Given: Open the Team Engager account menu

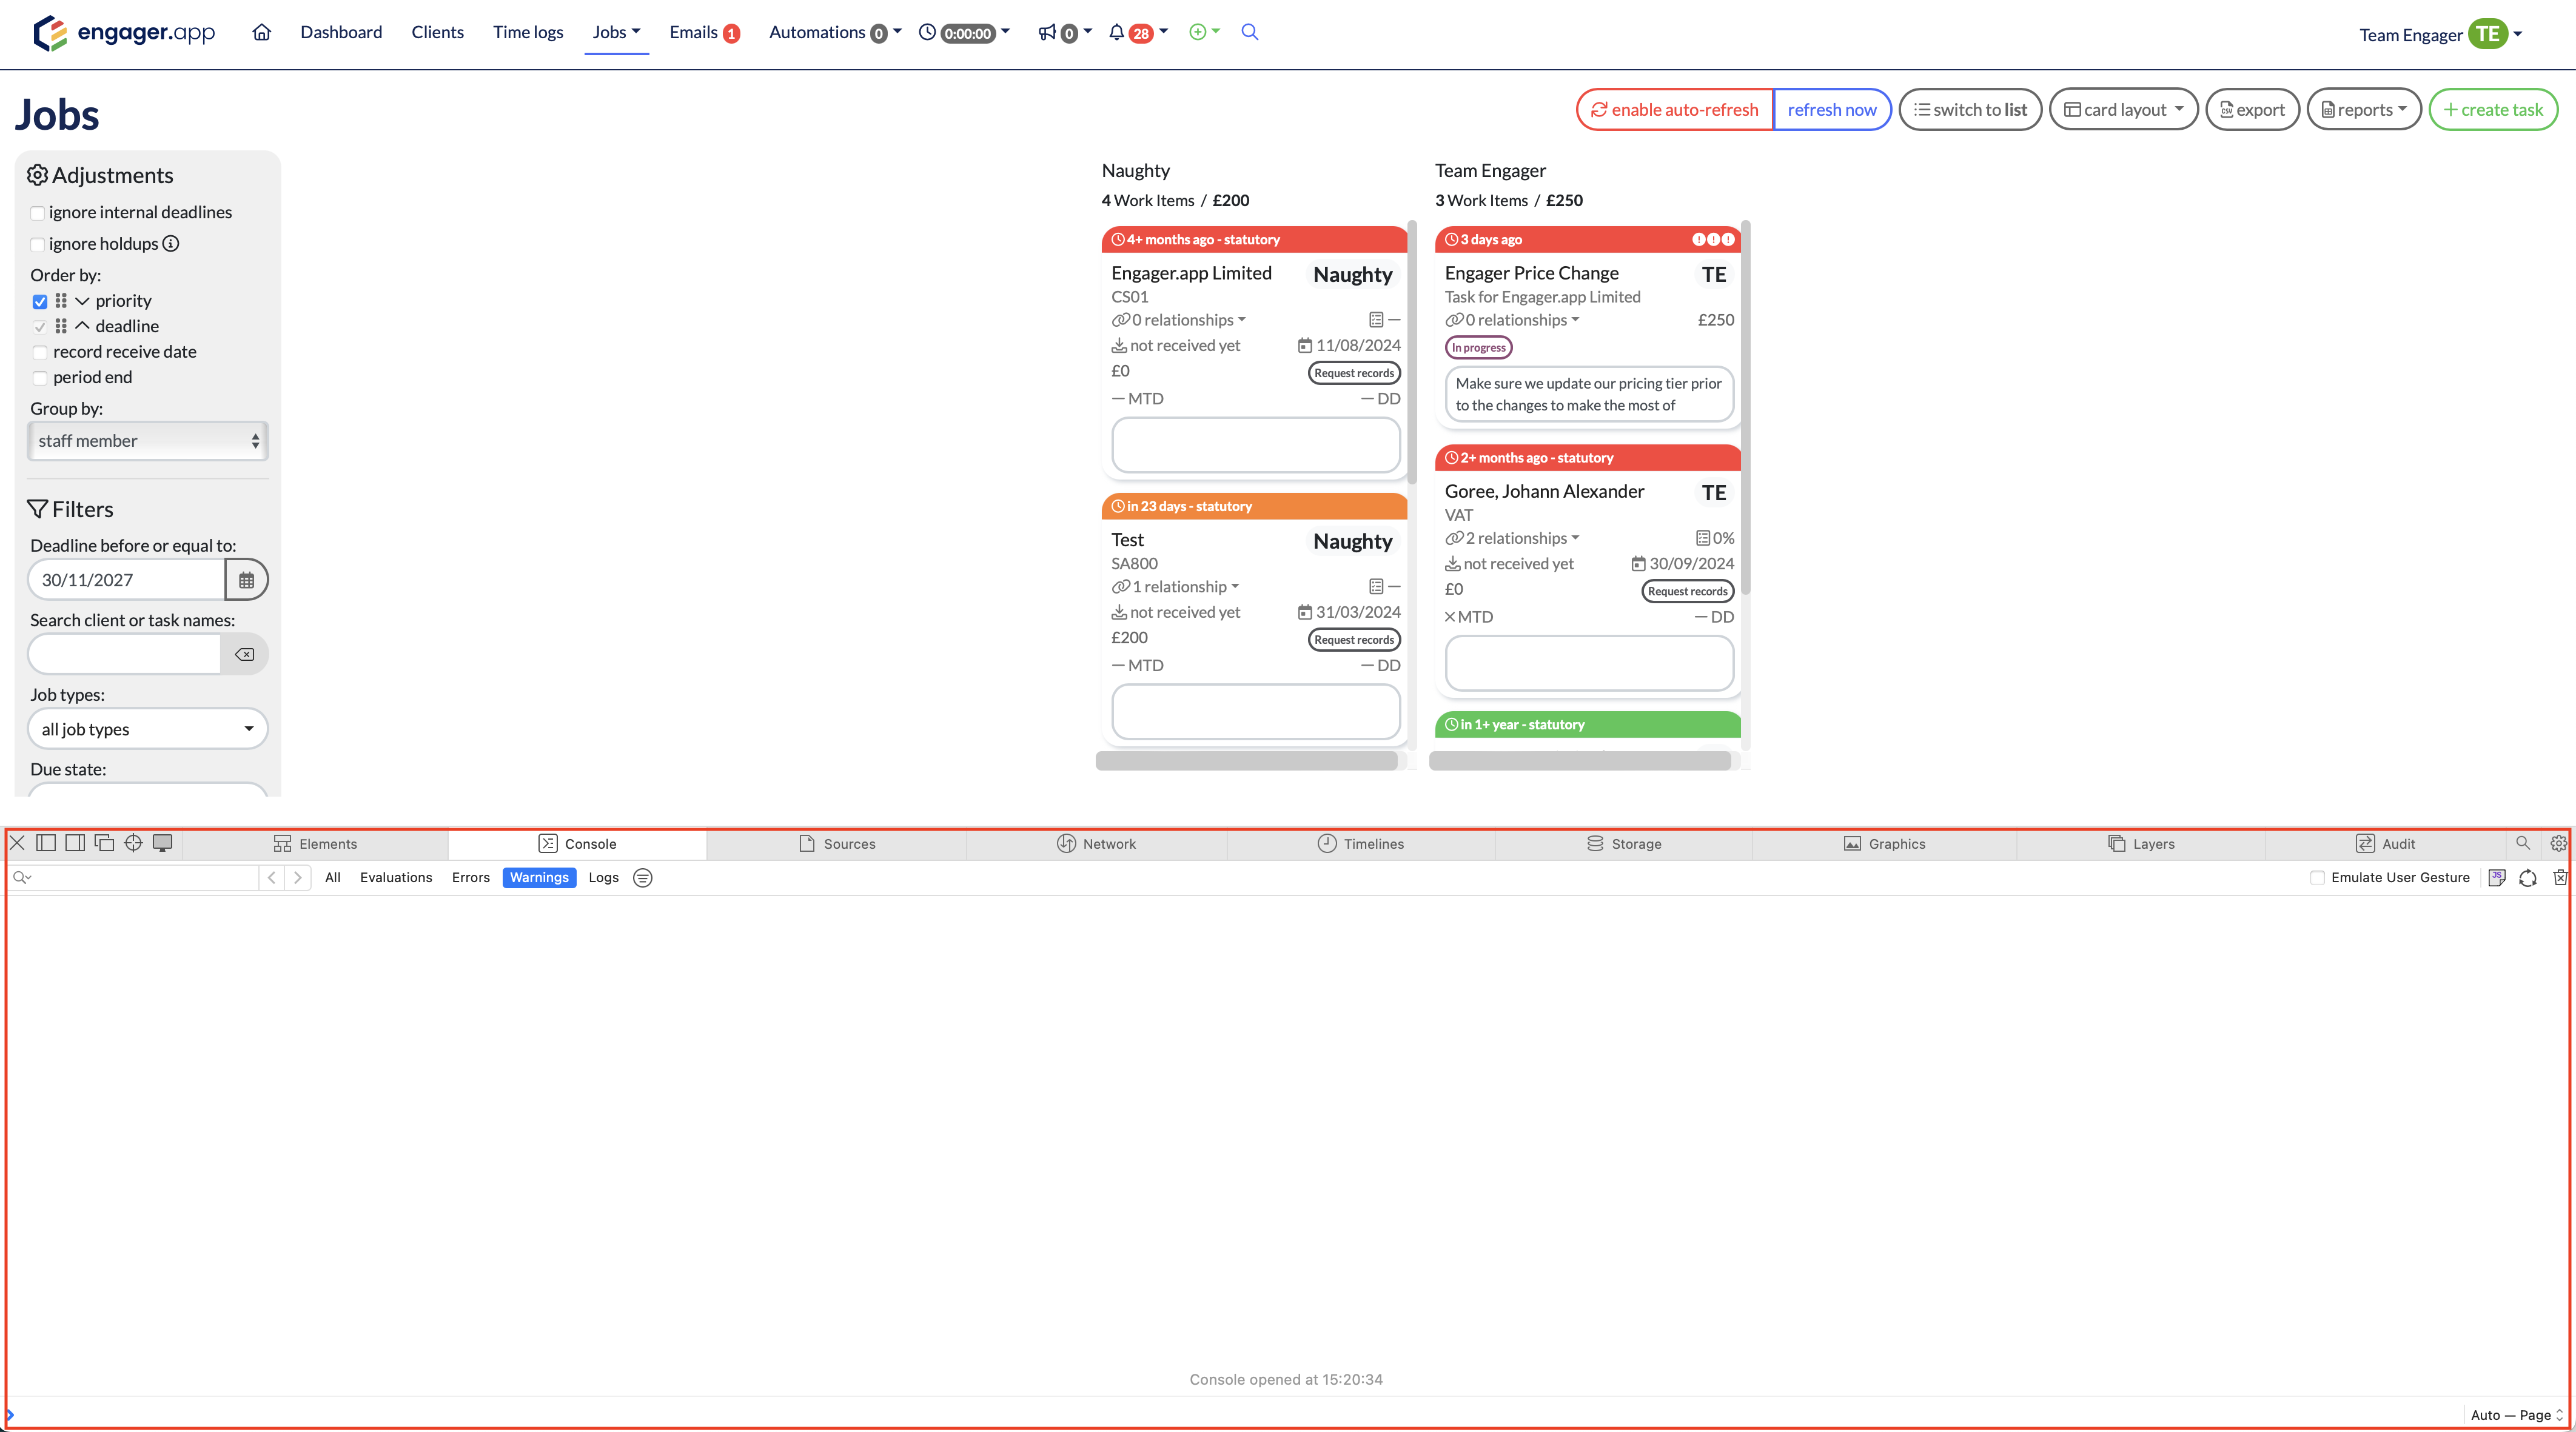Looking at the screenshot, I should [2440, 34].
